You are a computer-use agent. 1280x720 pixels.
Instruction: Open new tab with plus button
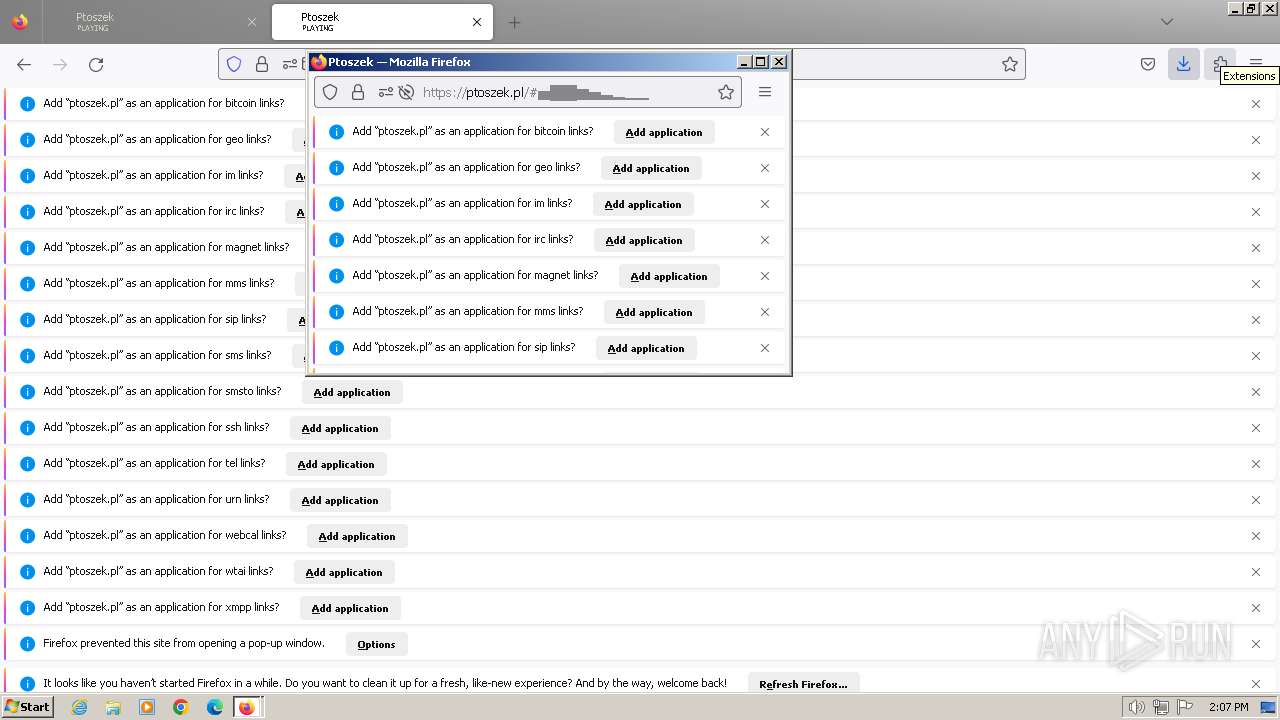click(x=514, y=22)
